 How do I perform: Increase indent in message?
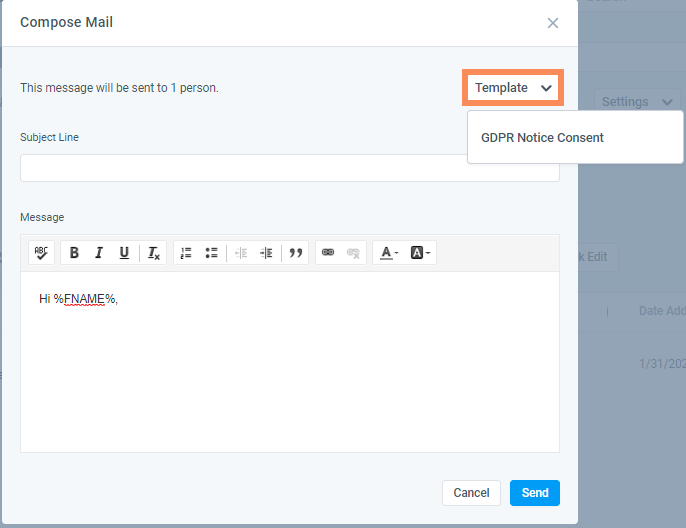click(266, 253)
